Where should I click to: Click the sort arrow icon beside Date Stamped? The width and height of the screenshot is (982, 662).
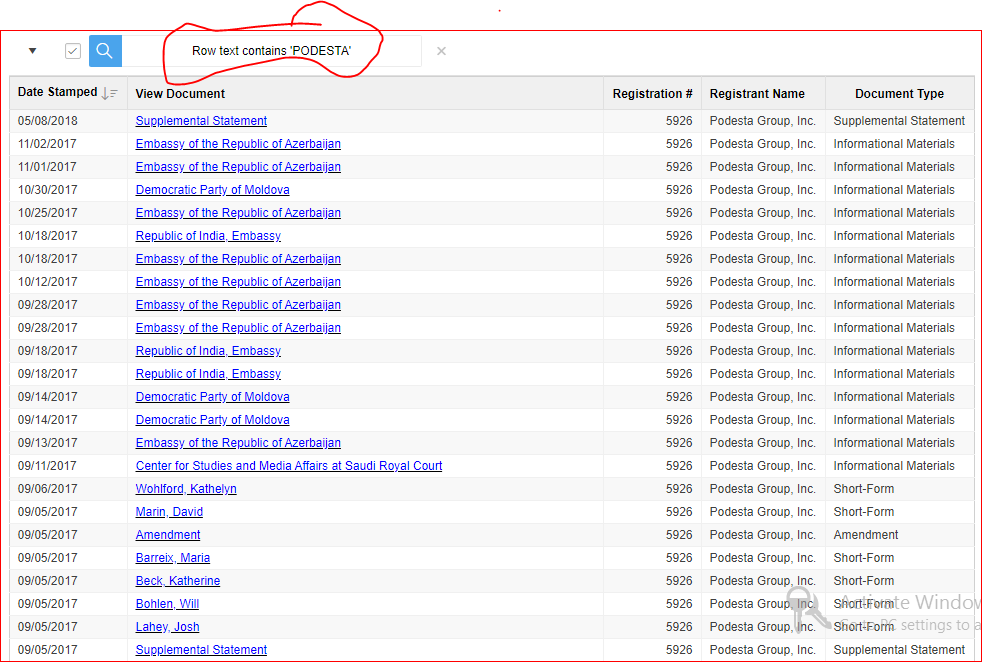coord(110,93)
